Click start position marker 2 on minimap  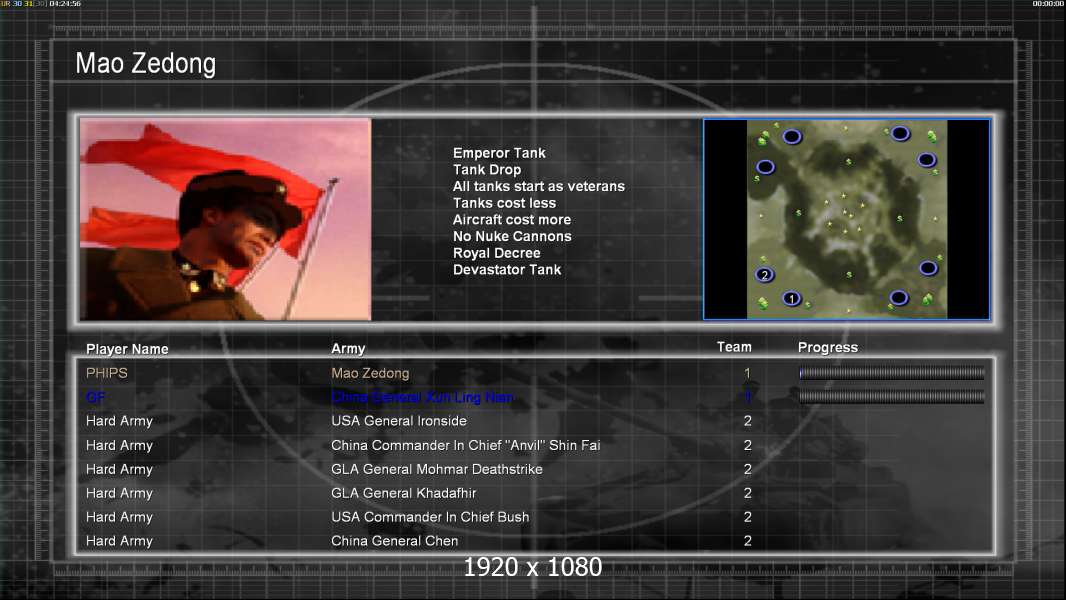(765, 275)
